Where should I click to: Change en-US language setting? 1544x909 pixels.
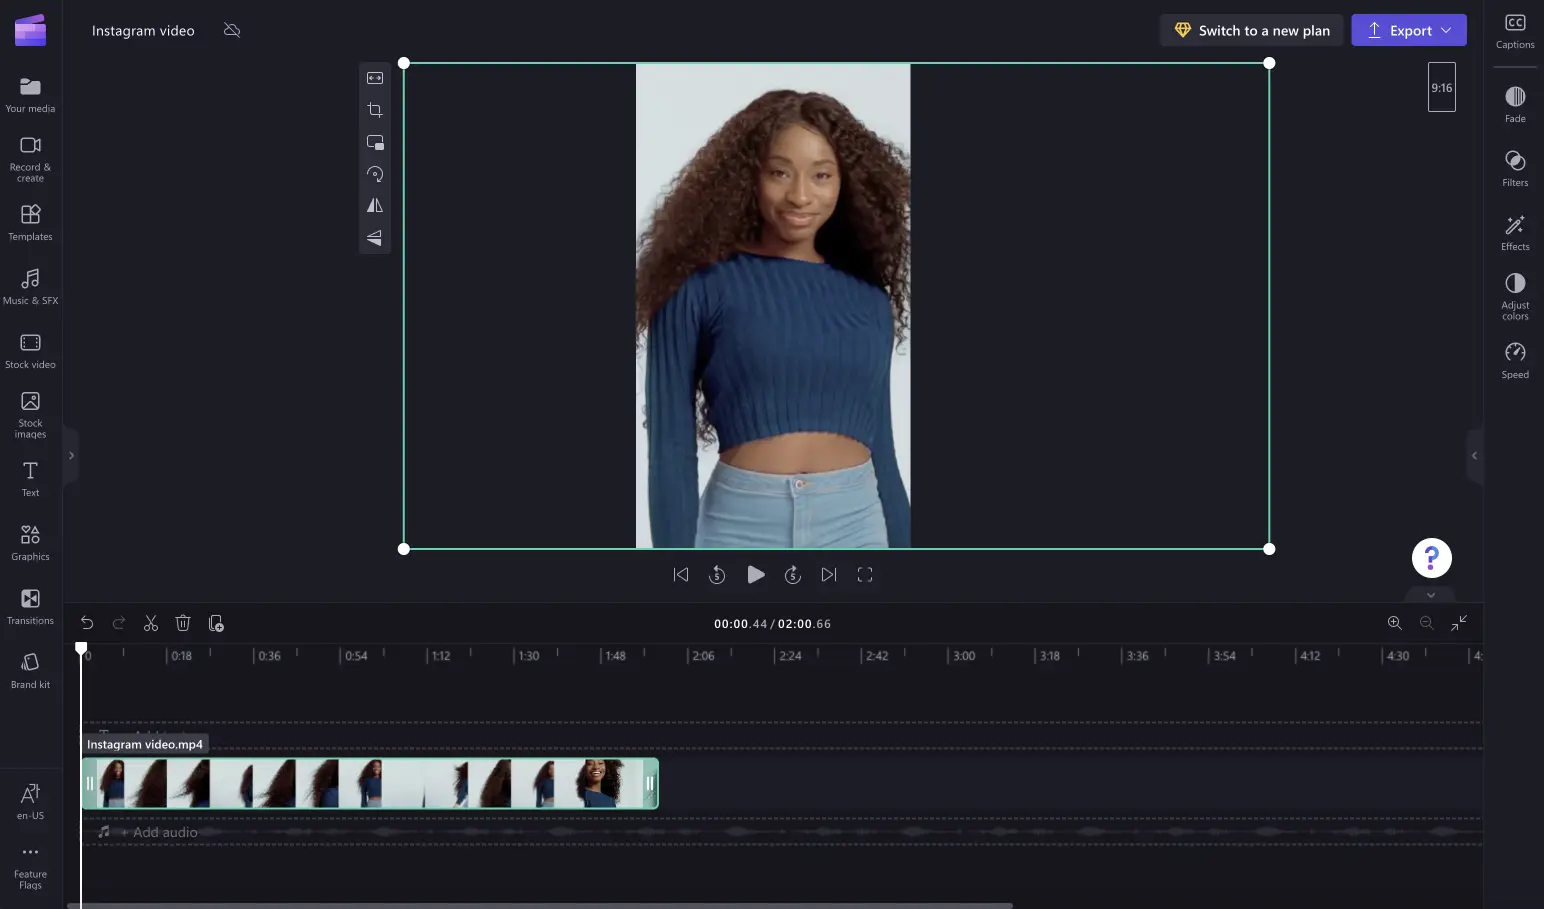click(x=30, y=802)
